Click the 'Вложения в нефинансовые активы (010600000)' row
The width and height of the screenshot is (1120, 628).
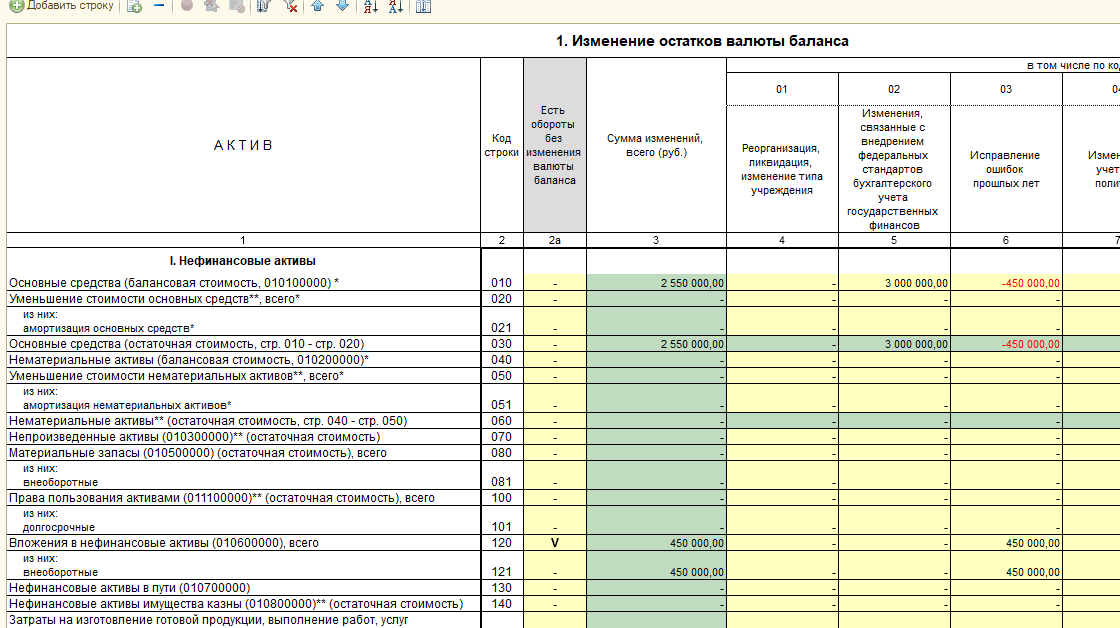tap(244, 543)
